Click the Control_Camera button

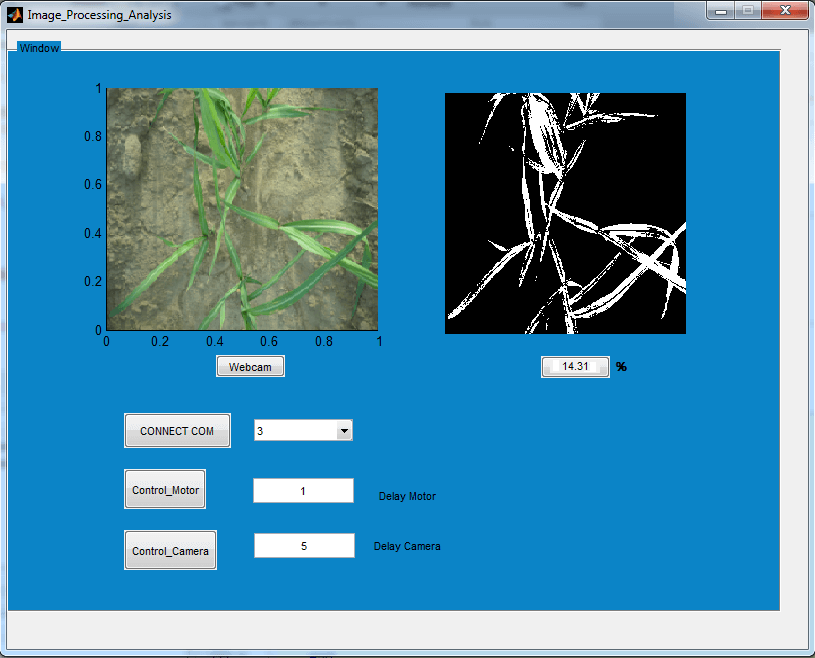[x=170, y=550]
